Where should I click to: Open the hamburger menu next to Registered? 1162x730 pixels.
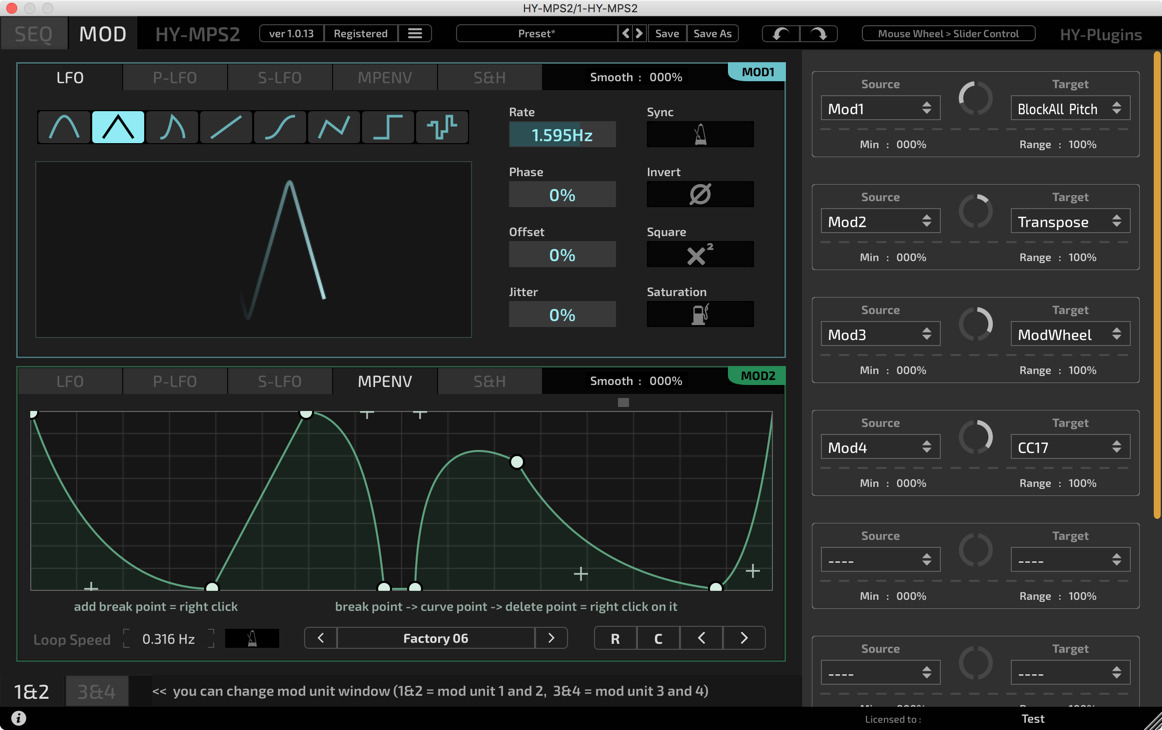click(415, 33)
